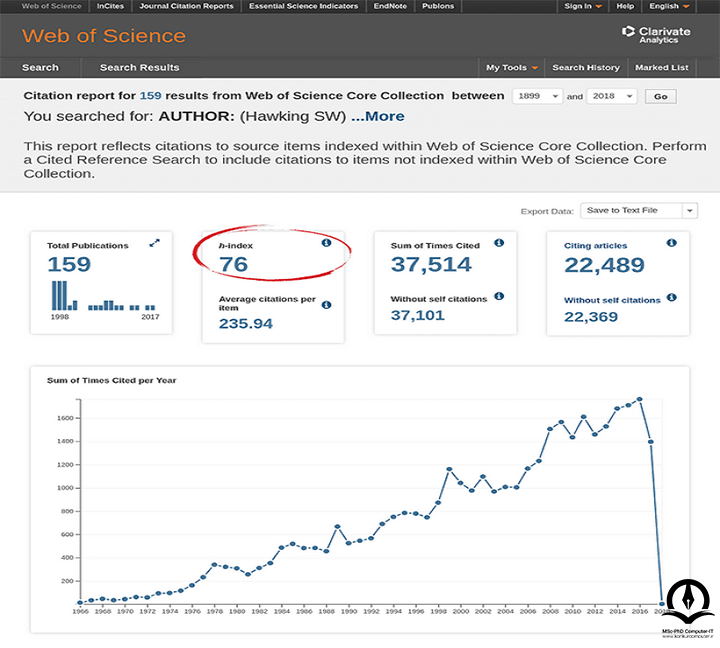Click the 22,489 citing articles value
The image size is (720, 648).
tap(604, 265)
